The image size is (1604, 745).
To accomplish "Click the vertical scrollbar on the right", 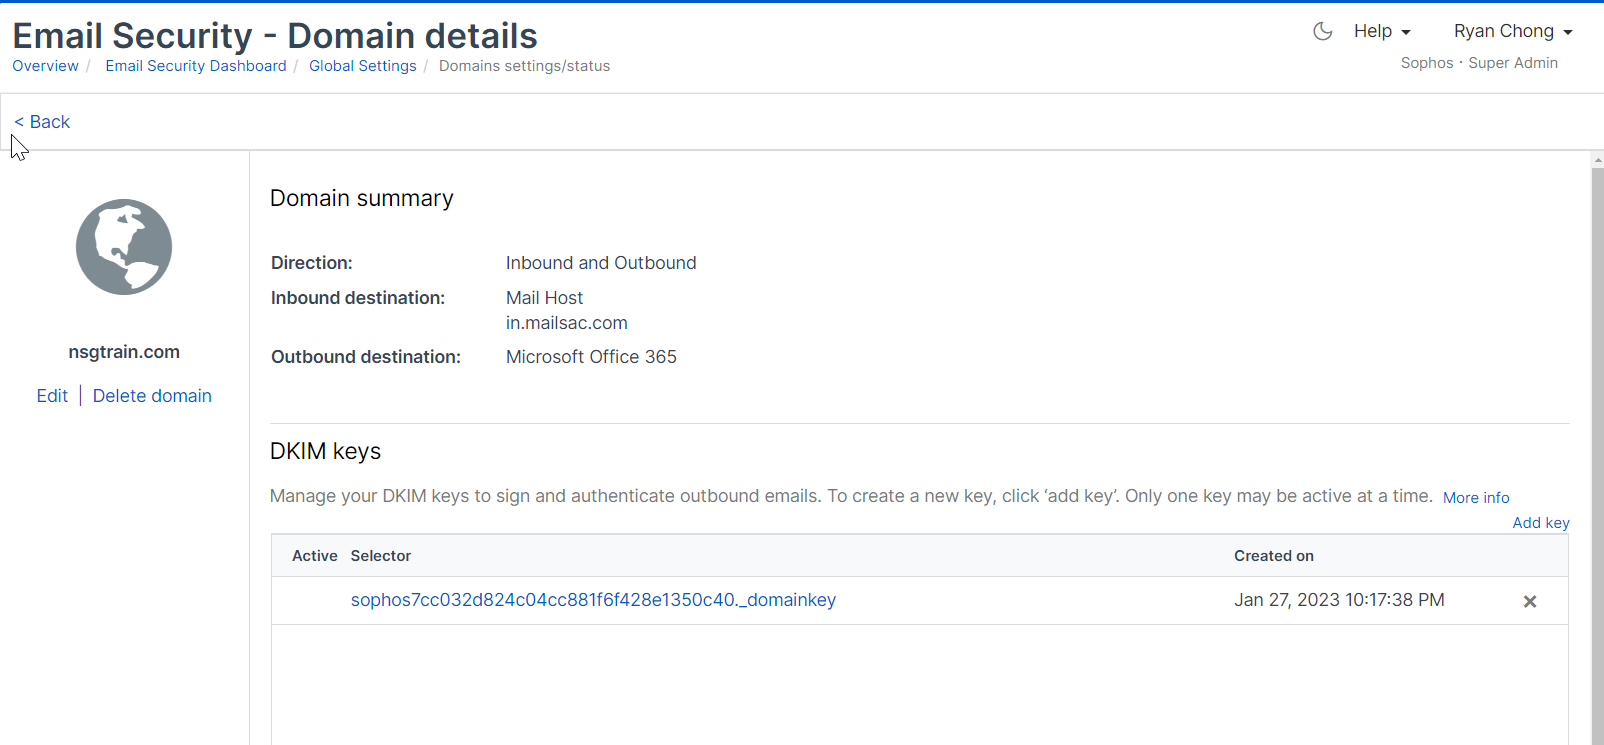I will 1597,450.
